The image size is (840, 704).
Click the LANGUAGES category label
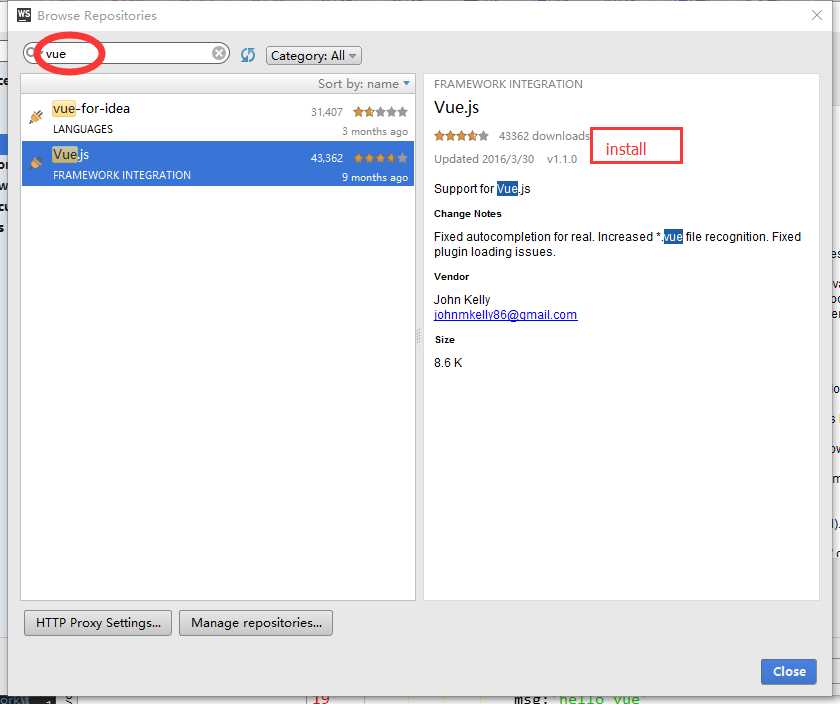pos(83,129)
